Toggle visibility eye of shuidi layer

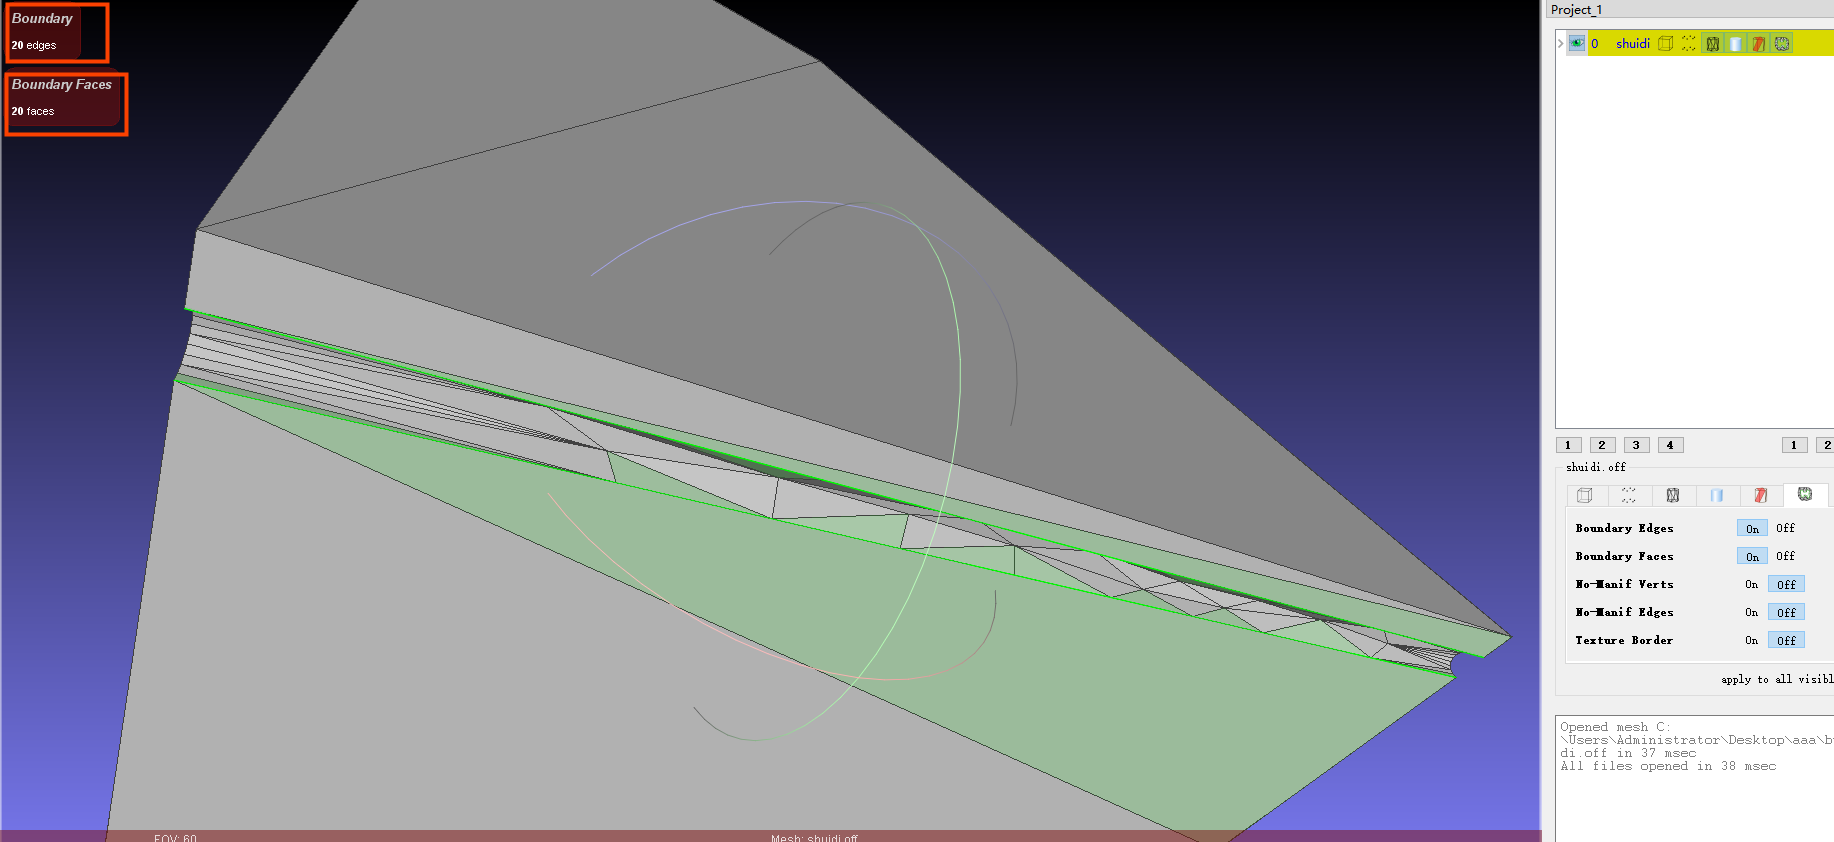click(1577, 43)
